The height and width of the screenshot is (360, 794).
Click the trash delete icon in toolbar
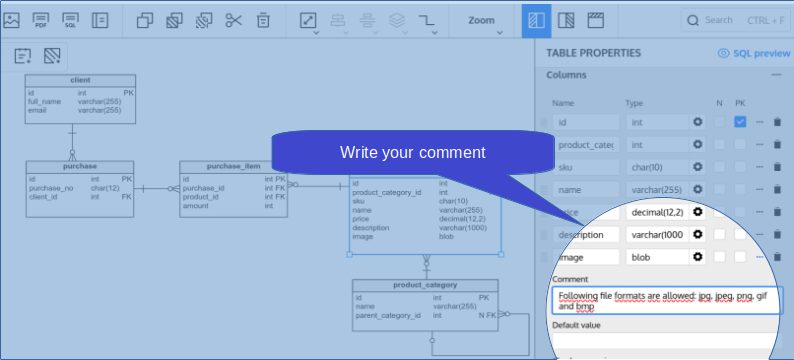pyautogui.click(x=263, y=20)
